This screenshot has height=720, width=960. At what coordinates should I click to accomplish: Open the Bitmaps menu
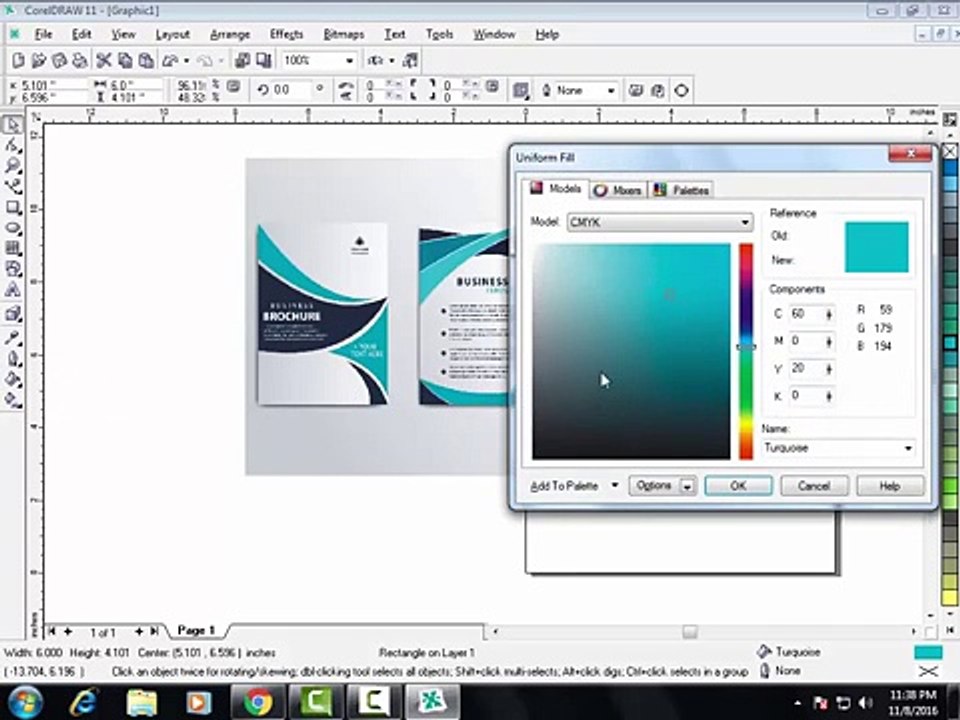pos(343,34)
